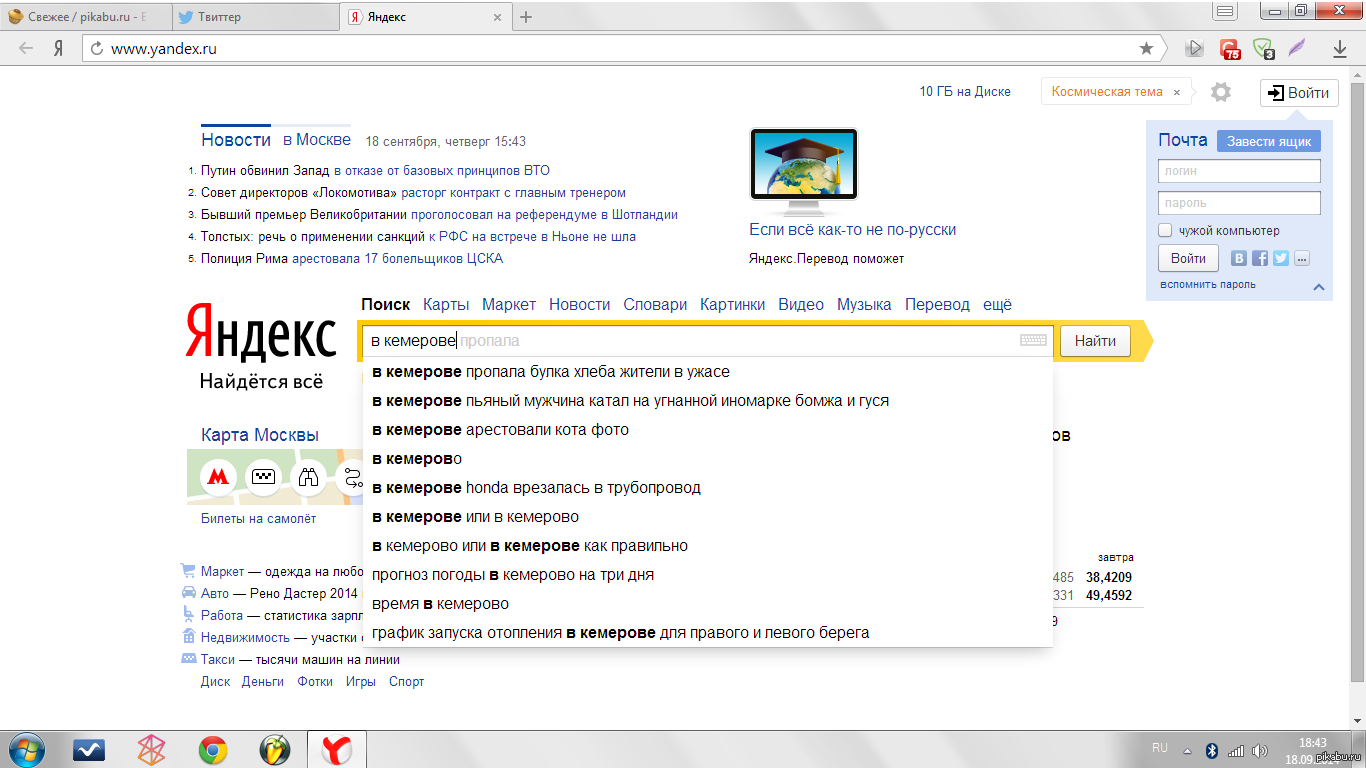
Task: Bookmark page with the star icon
Action: [x=1146, y=48]
